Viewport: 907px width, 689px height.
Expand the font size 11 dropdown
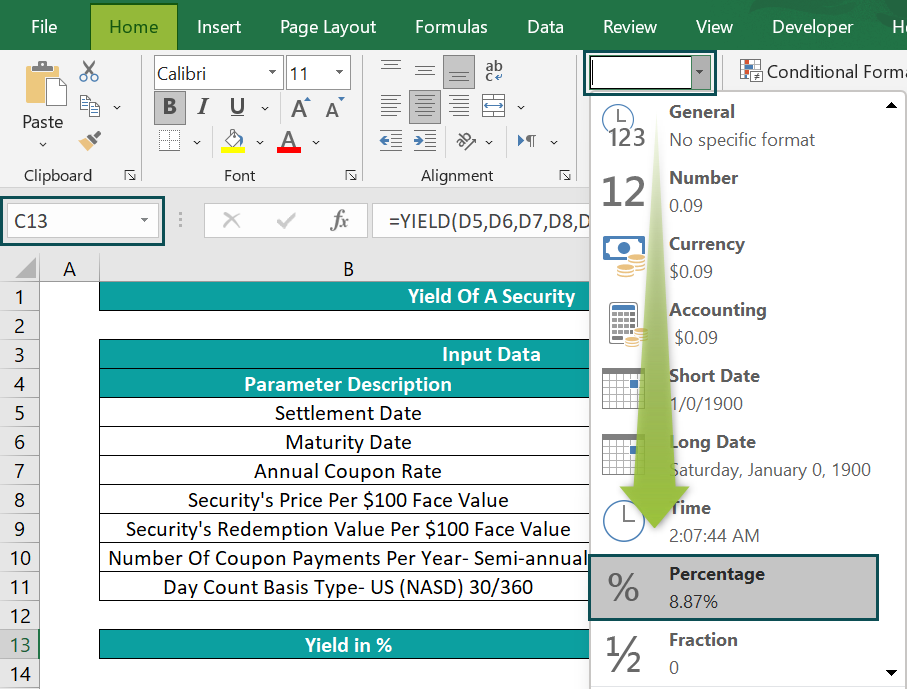(x=341, y=73)
